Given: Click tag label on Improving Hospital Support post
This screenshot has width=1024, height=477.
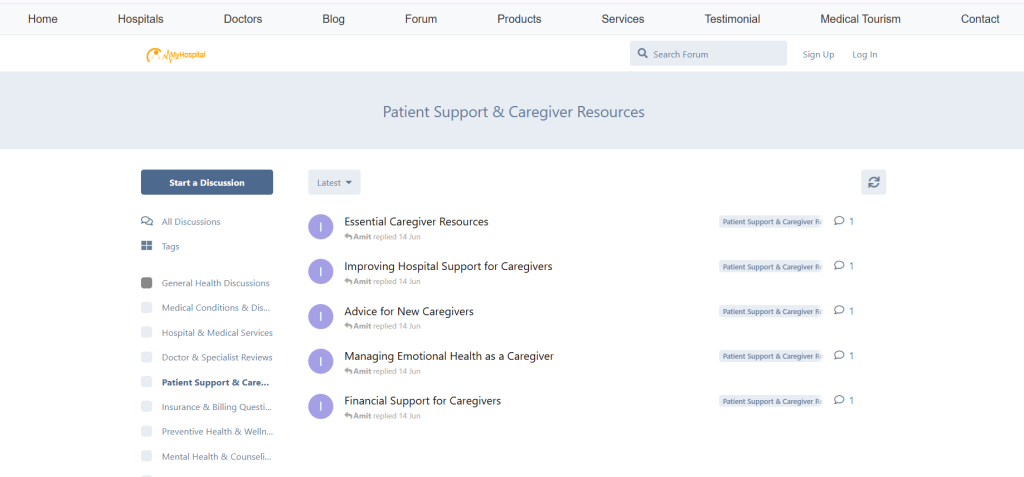Looking at the screenshot, I should tap(770, 267).
